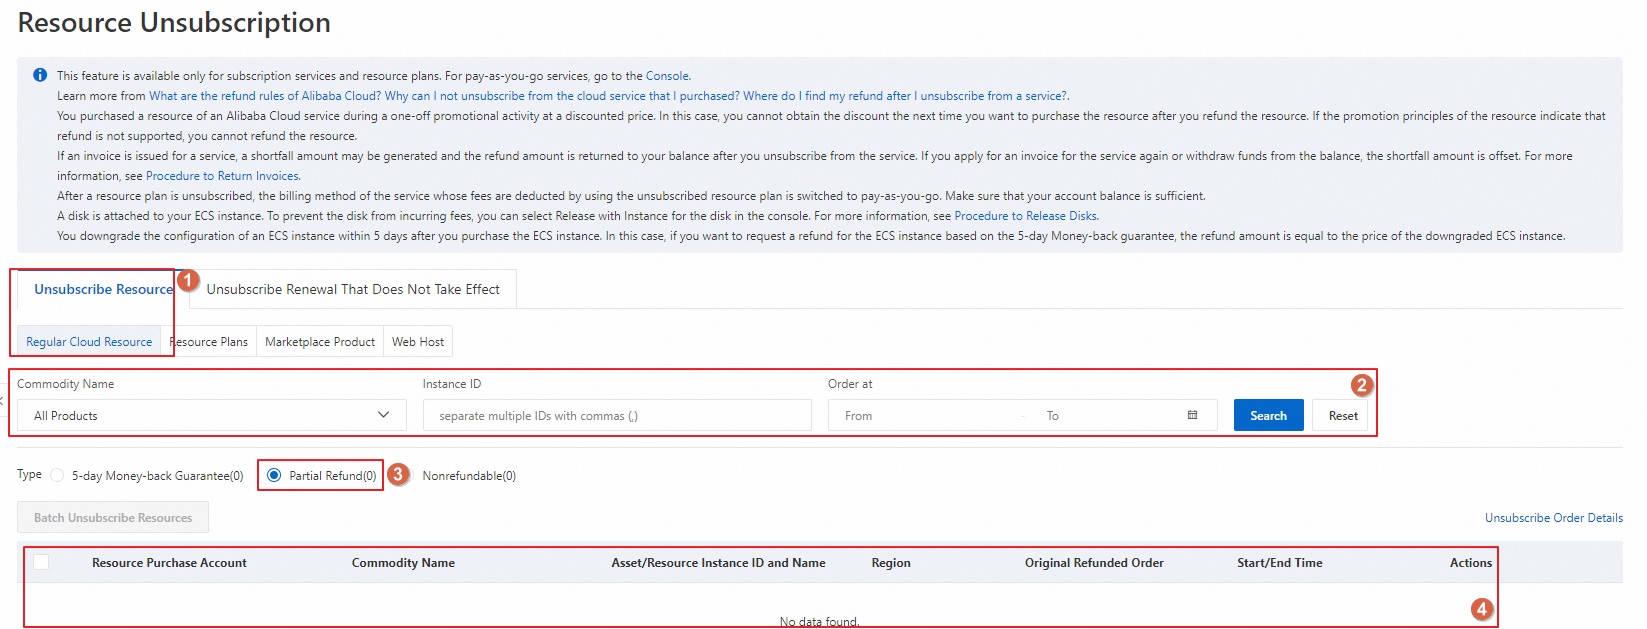1647x629 pixels.
Task: Click the blue info icon in notice
Action: tap(40, 75)
